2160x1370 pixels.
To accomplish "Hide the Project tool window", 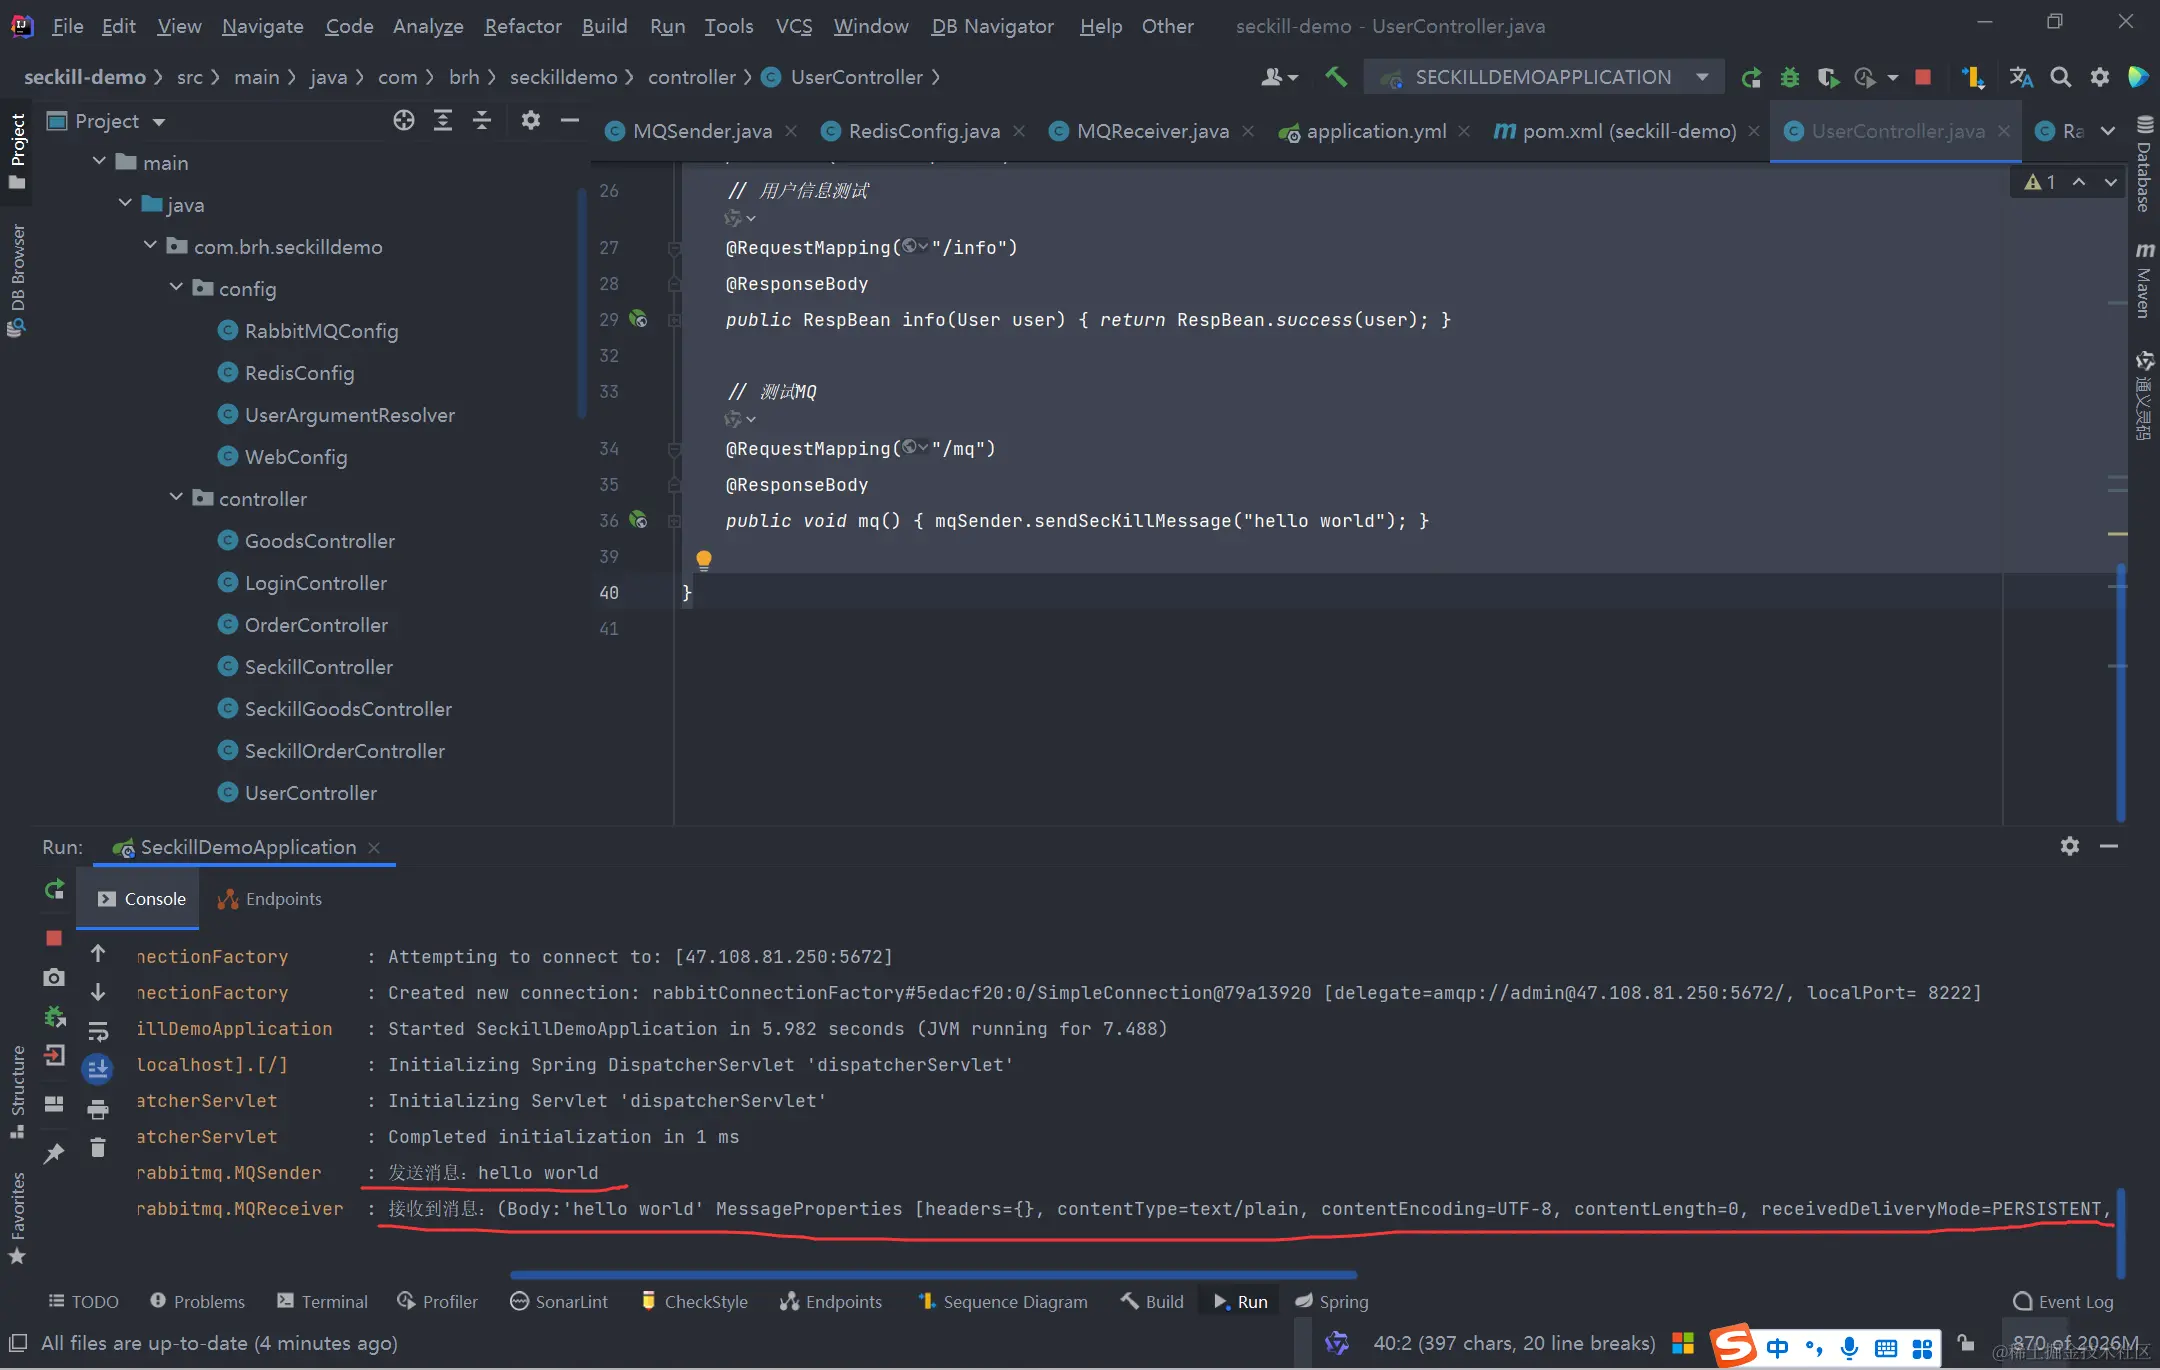I will [570, 121].
